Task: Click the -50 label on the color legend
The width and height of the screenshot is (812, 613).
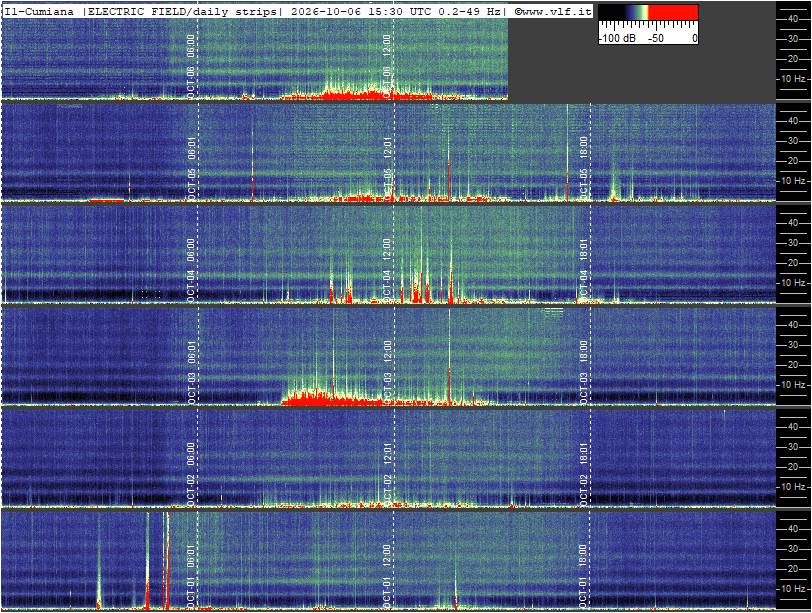Action: point(657,38)
